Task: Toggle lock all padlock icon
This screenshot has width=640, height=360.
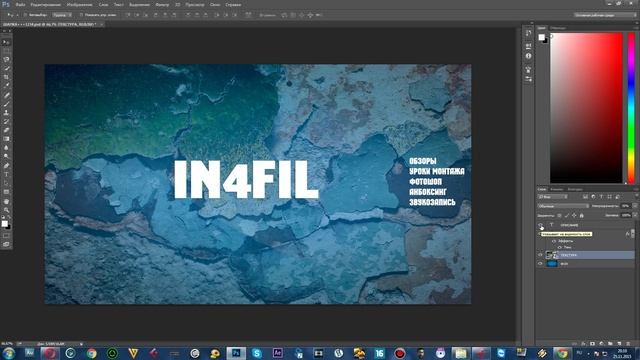Action: tap(582, 216)
